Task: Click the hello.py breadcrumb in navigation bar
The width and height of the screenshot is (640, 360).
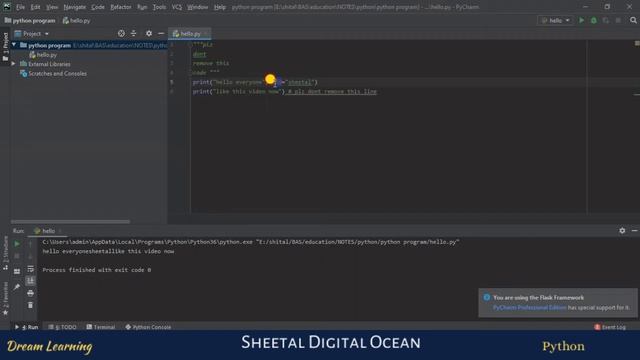Action: click(77, 20)
